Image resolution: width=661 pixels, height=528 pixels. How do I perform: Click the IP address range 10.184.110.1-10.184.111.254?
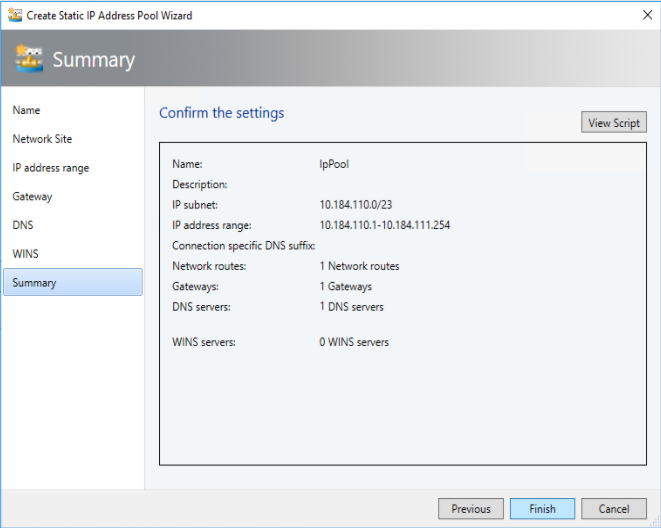pyautogui.click(x=384, y=225)
